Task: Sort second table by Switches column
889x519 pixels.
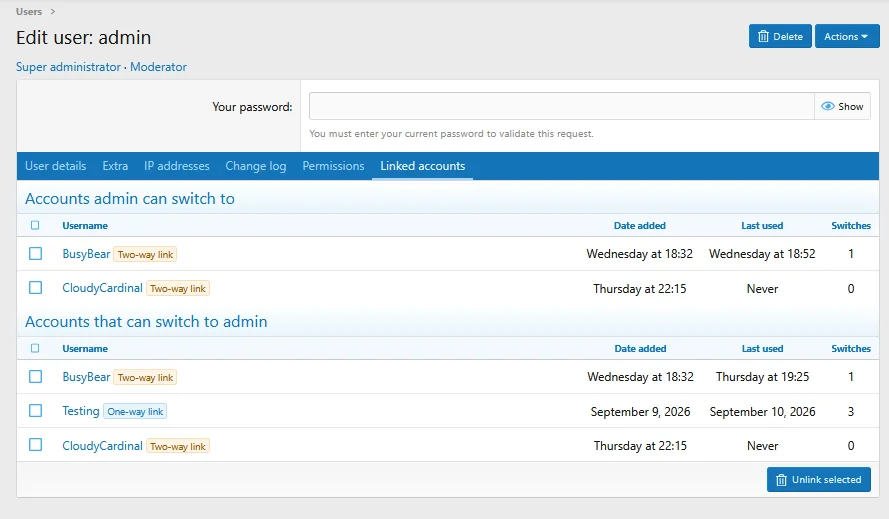Action: tap(850, 349)
